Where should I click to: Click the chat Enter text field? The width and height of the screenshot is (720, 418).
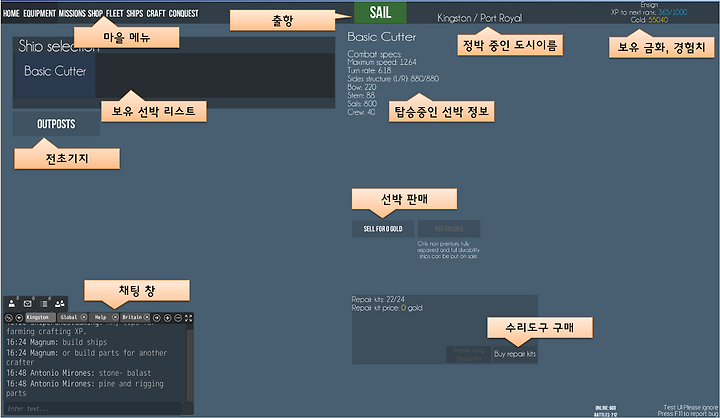pos(93,409)
